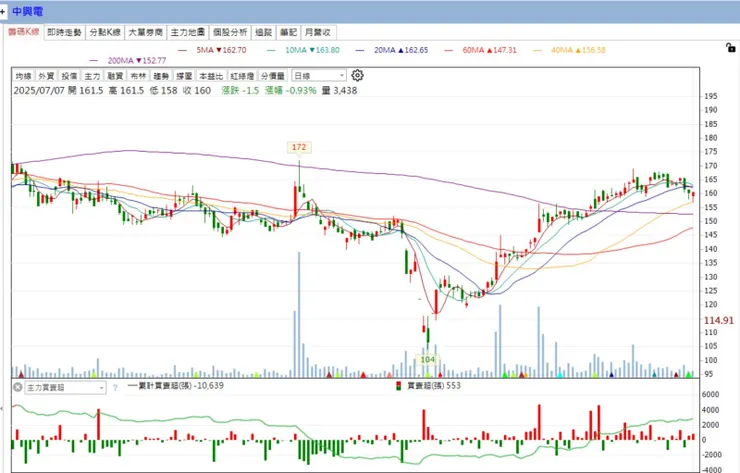Click the 20MA legend entry
This screenshot has width=740, height=473.
[x=392, y=50]
